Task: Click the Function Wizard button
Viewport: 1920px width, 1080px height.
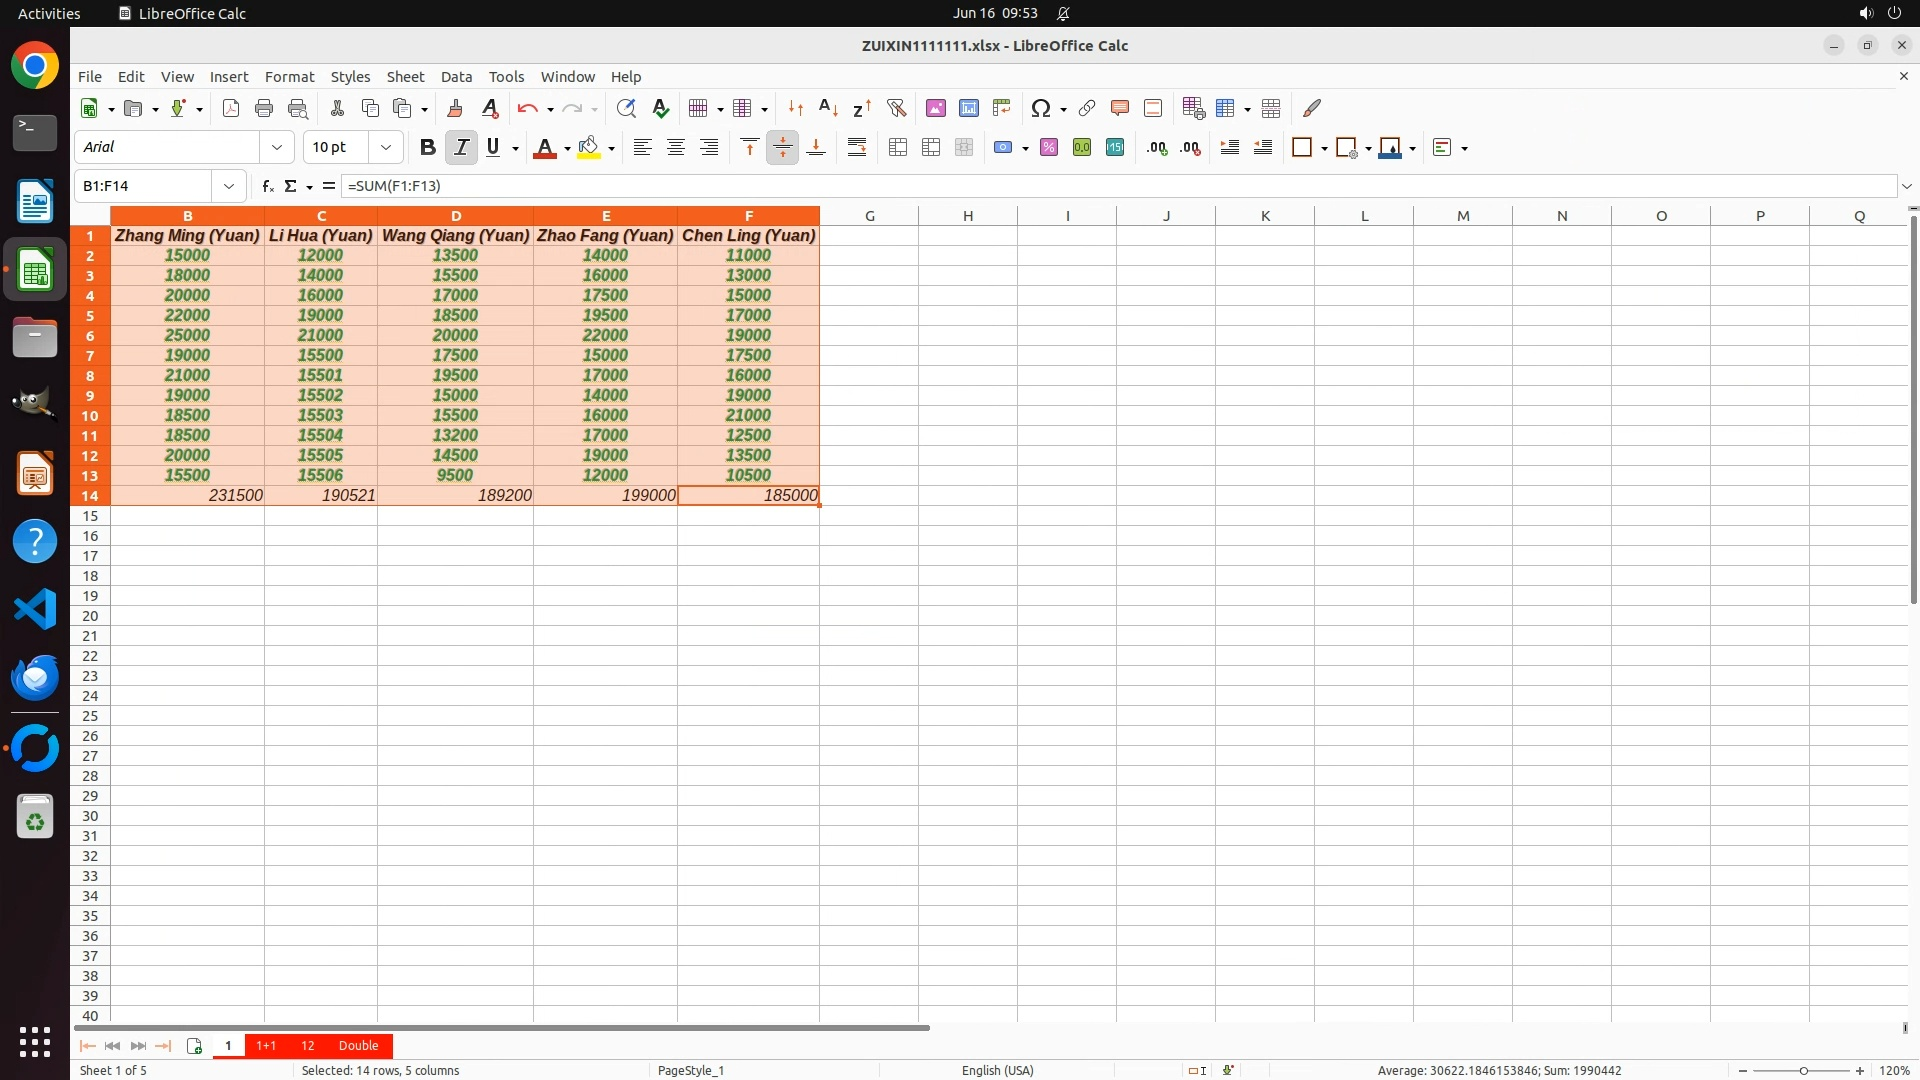Action: click(x=267, y=186)
